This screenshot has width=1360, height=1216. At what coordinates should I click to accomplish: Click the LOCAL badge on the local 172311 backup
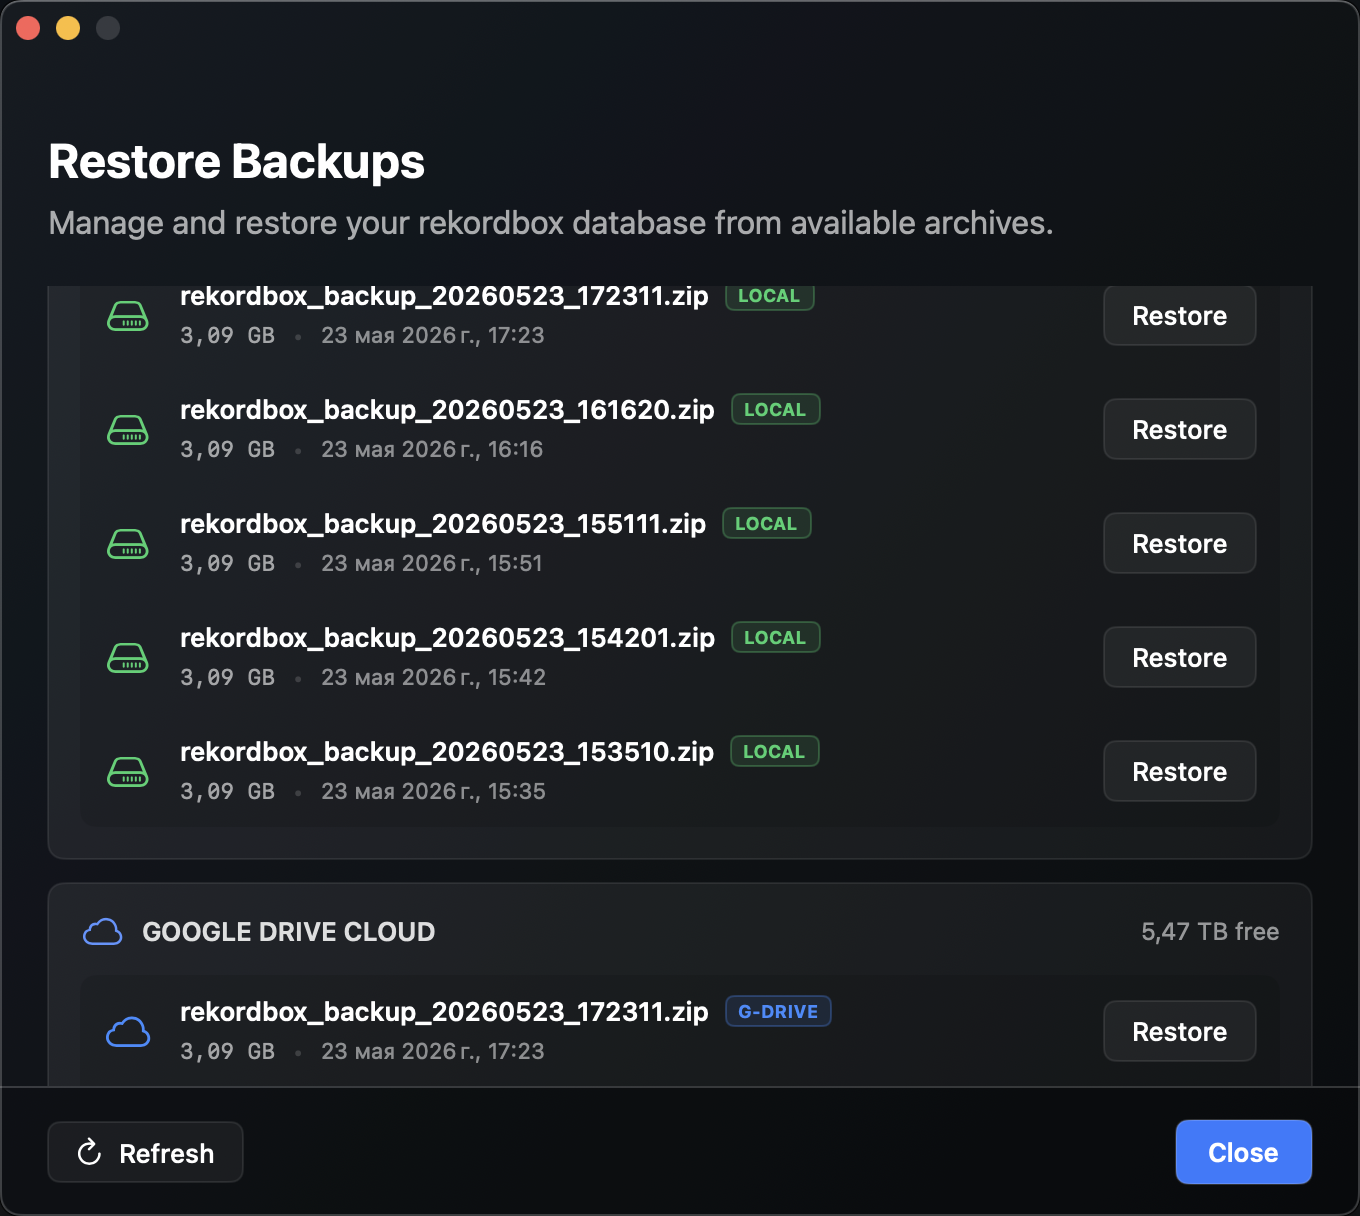770,296
